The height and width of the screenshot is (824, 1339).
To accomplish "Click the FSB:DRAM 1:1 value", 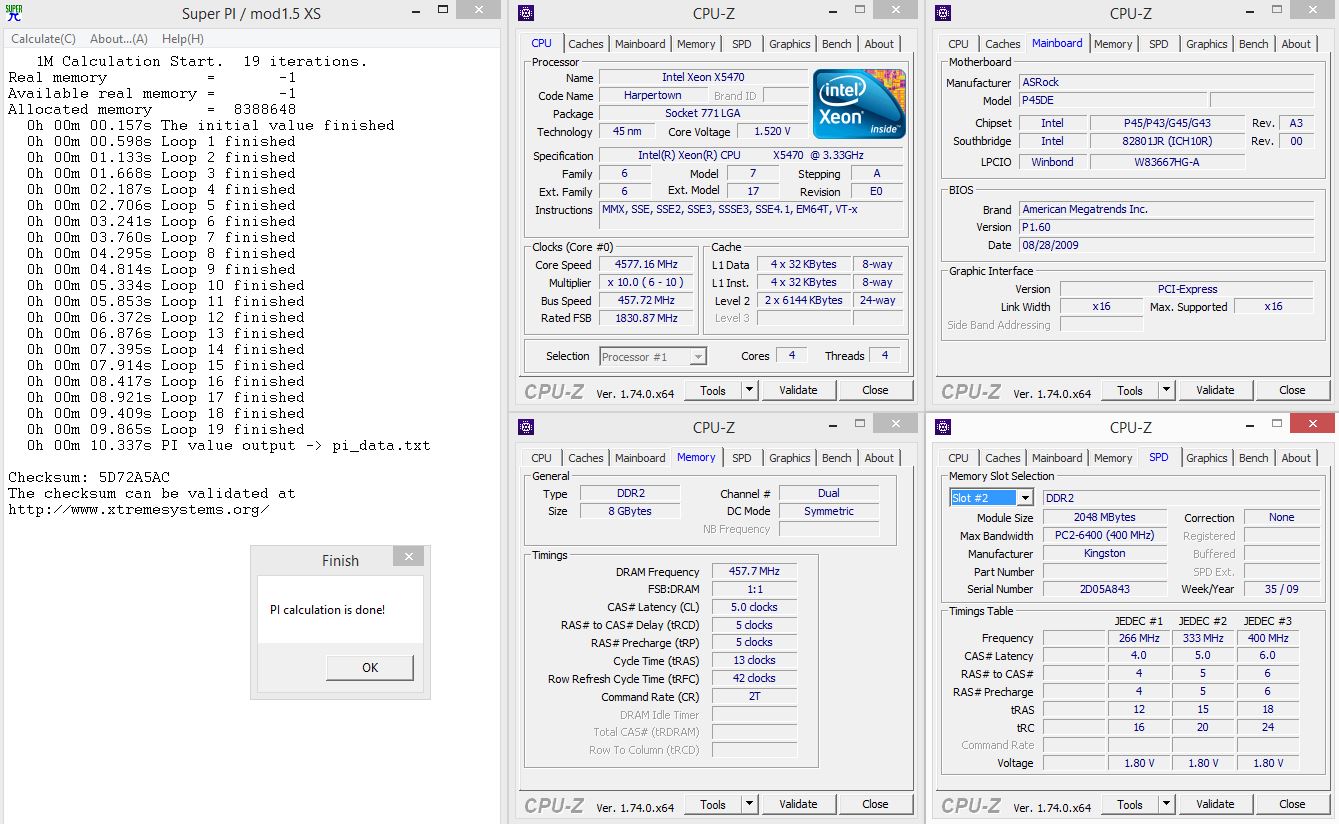I will click(754, 589).
